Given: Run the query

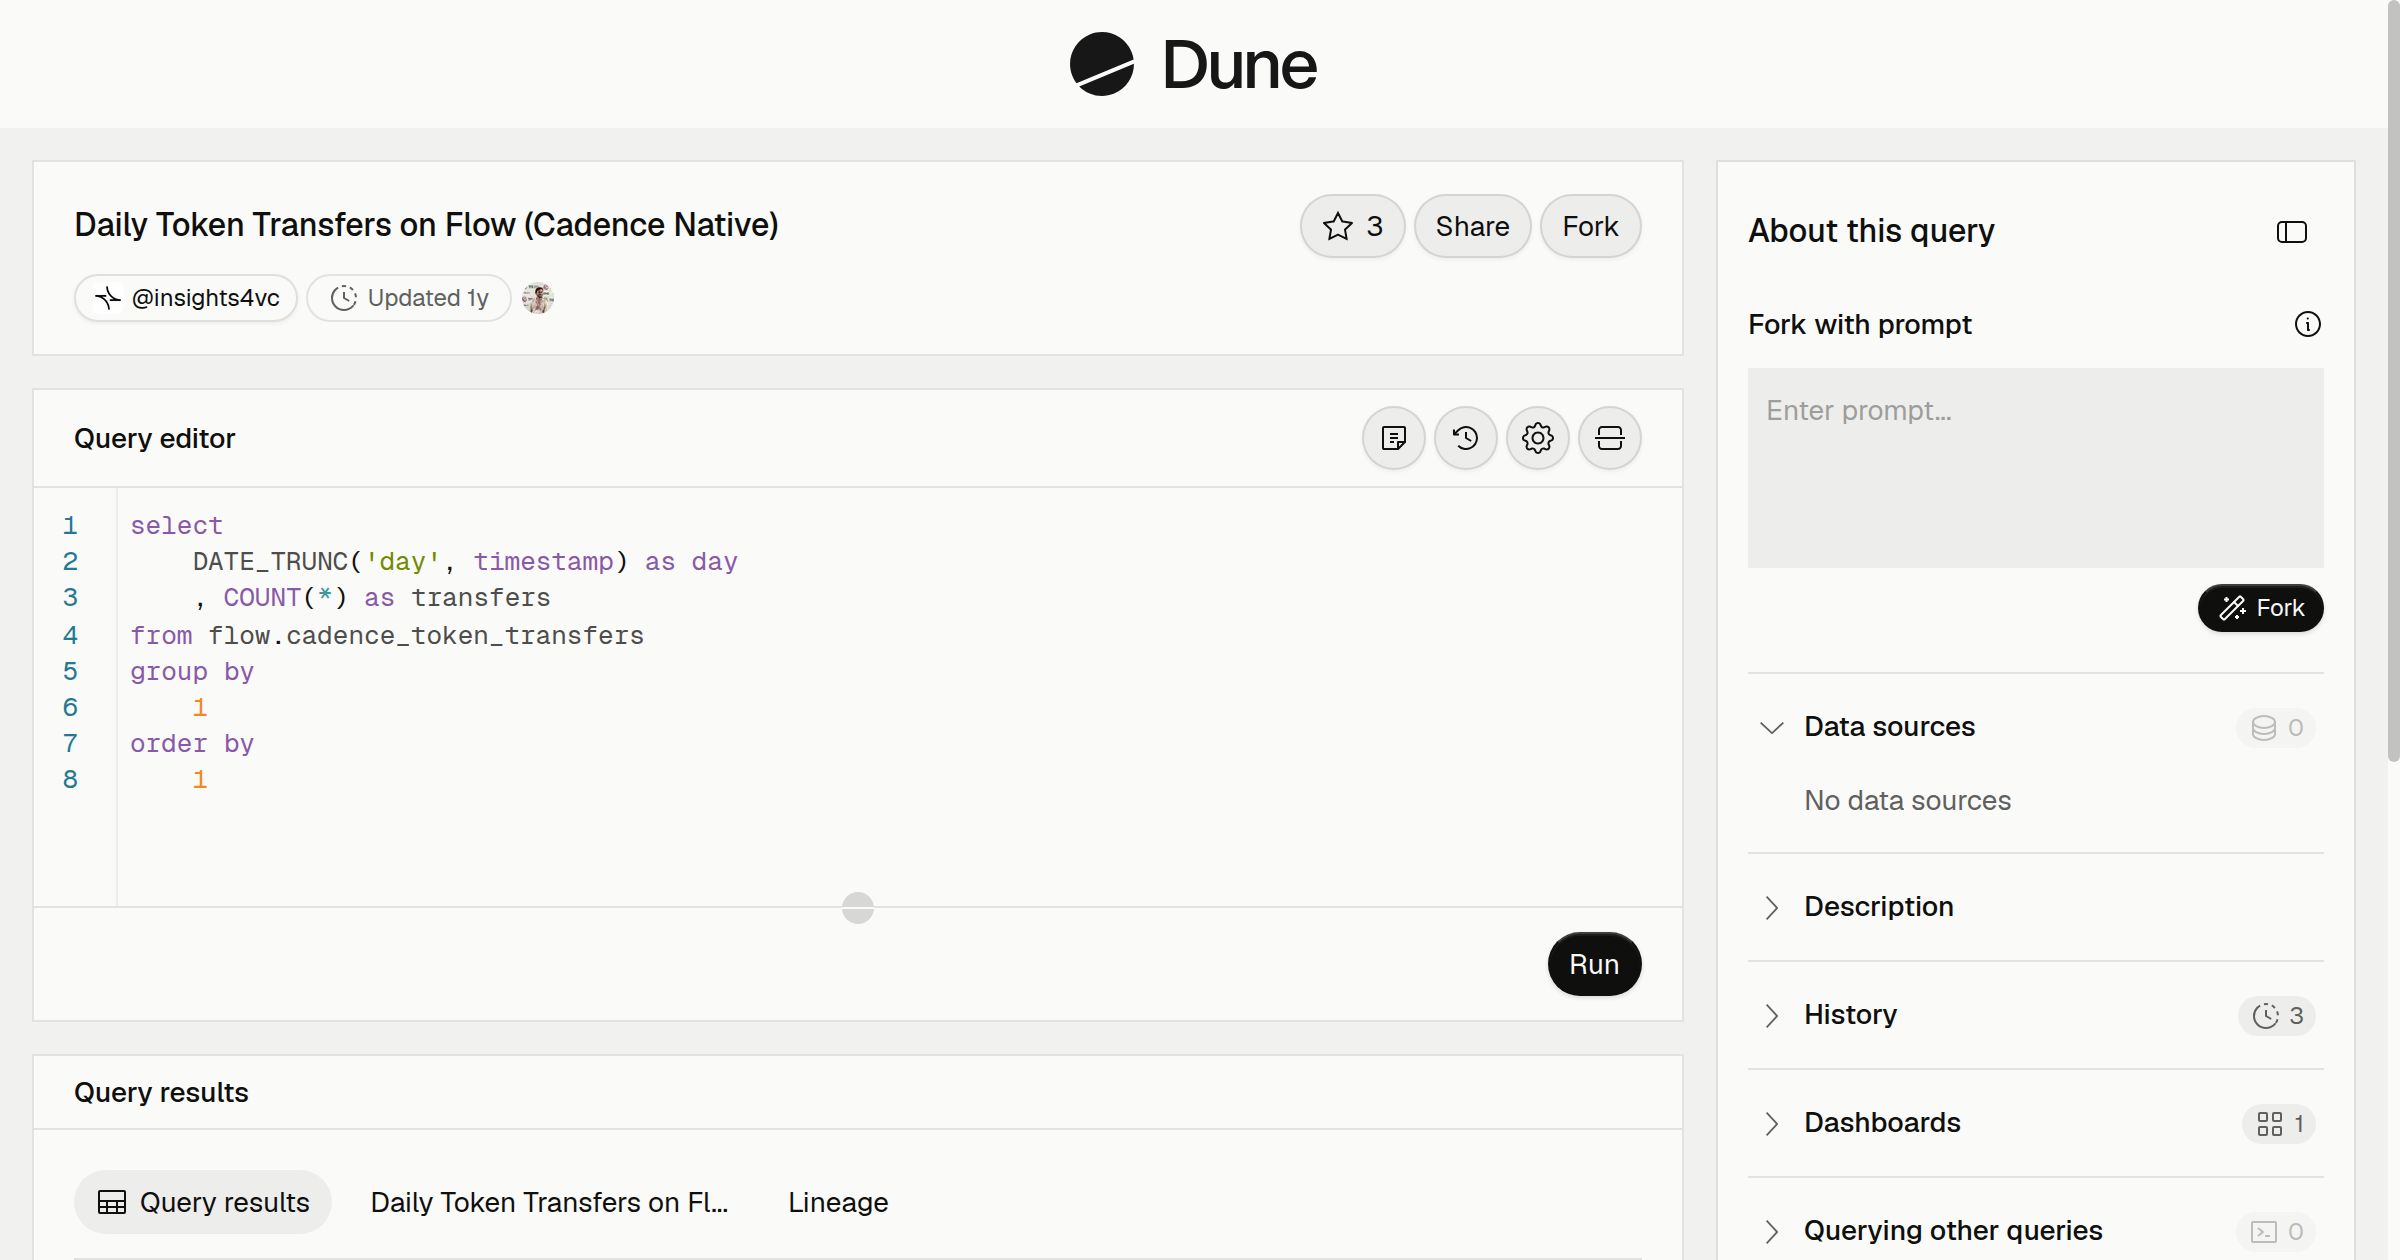Looking at the screenshot, I should tap(1594, 964).
